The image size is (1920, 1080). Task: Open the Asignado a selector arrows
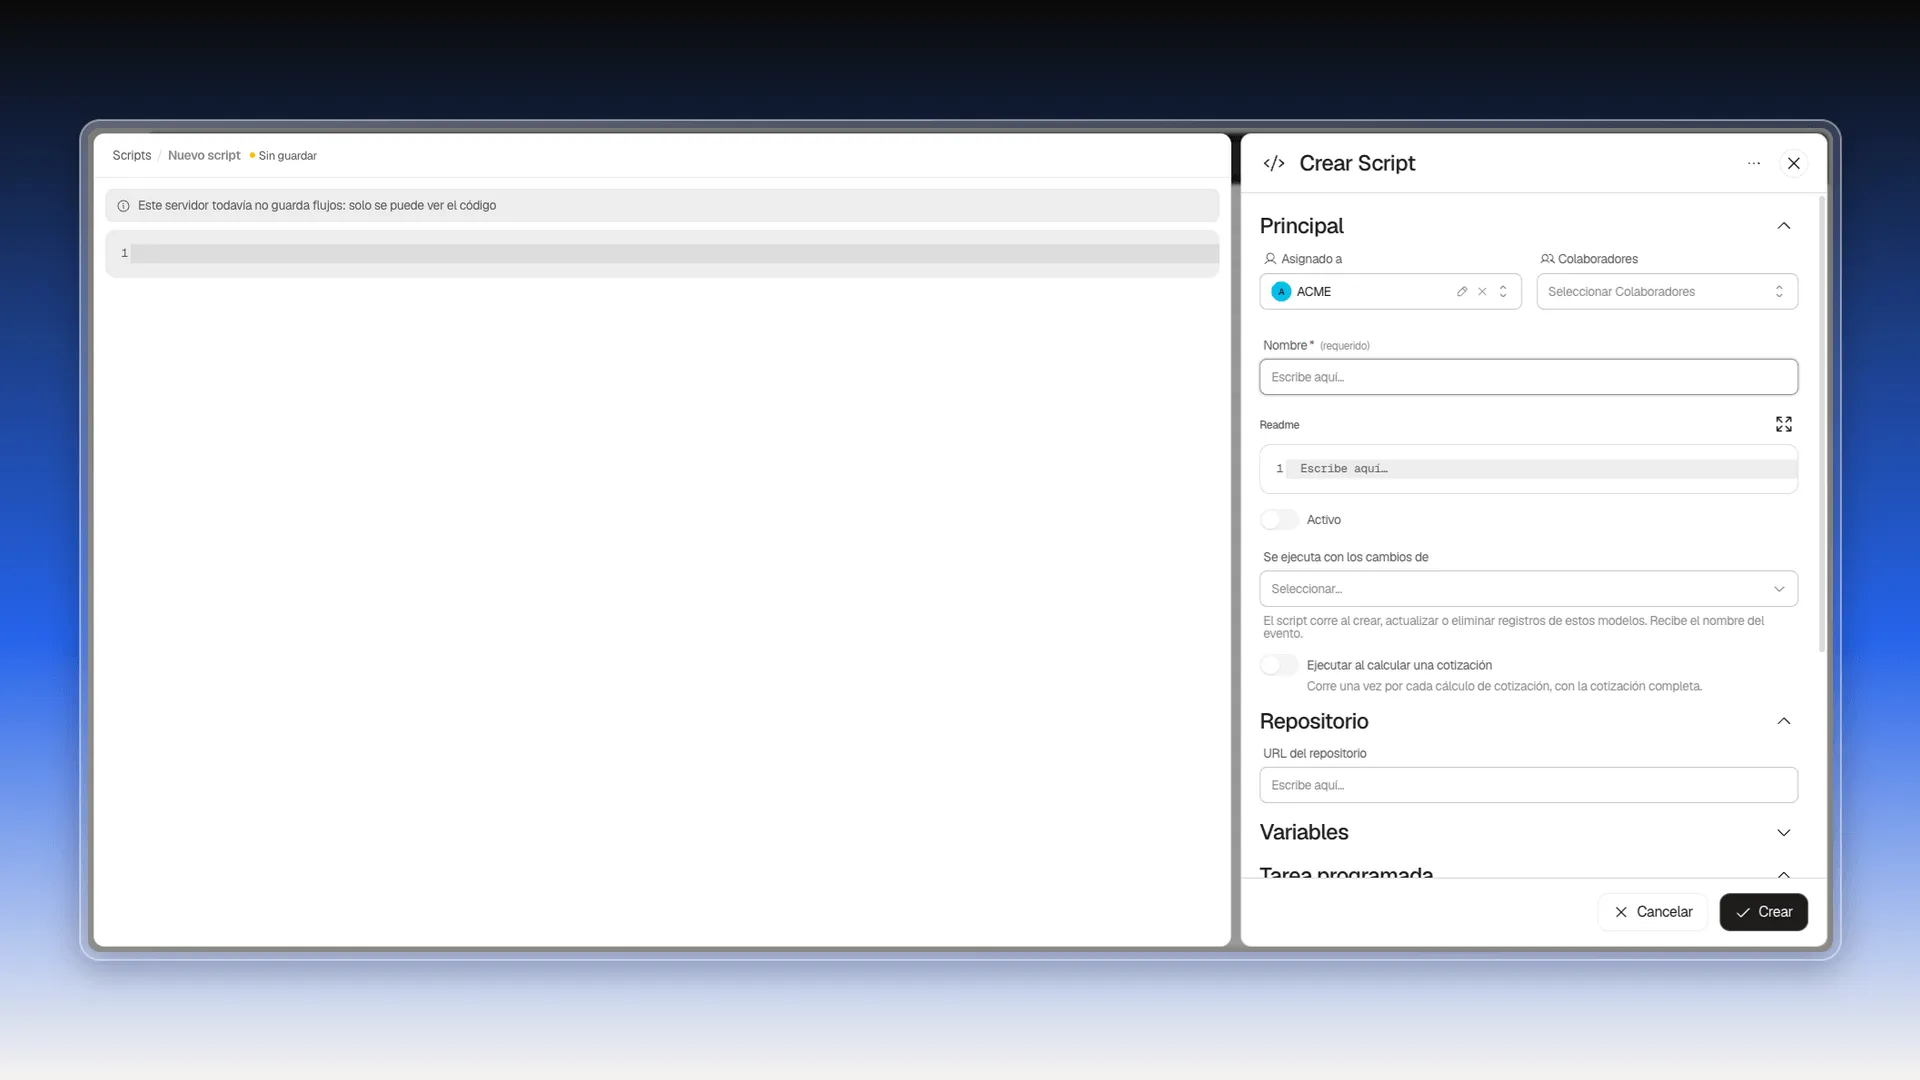tap(1503, 291)
